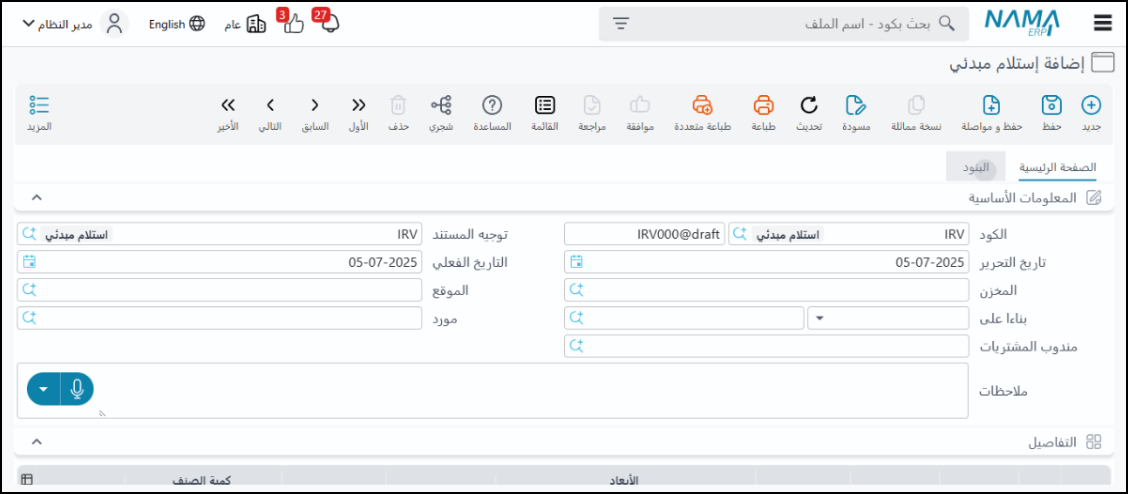Image resolution: width=1128 pixels, height=494 pixels.
Task: Open the Tree view (شجري) icon
Action: [441, 105]
